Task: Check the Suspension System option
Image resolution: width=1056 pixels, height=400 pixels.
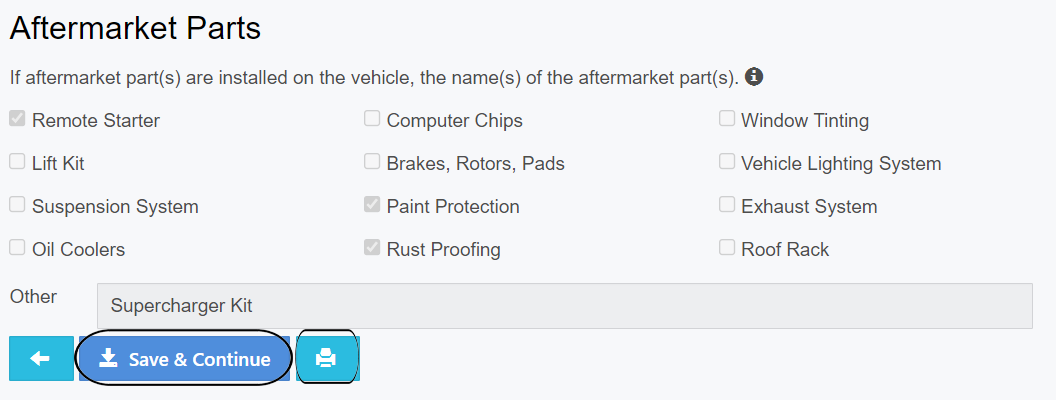Action: coord(17,205)
